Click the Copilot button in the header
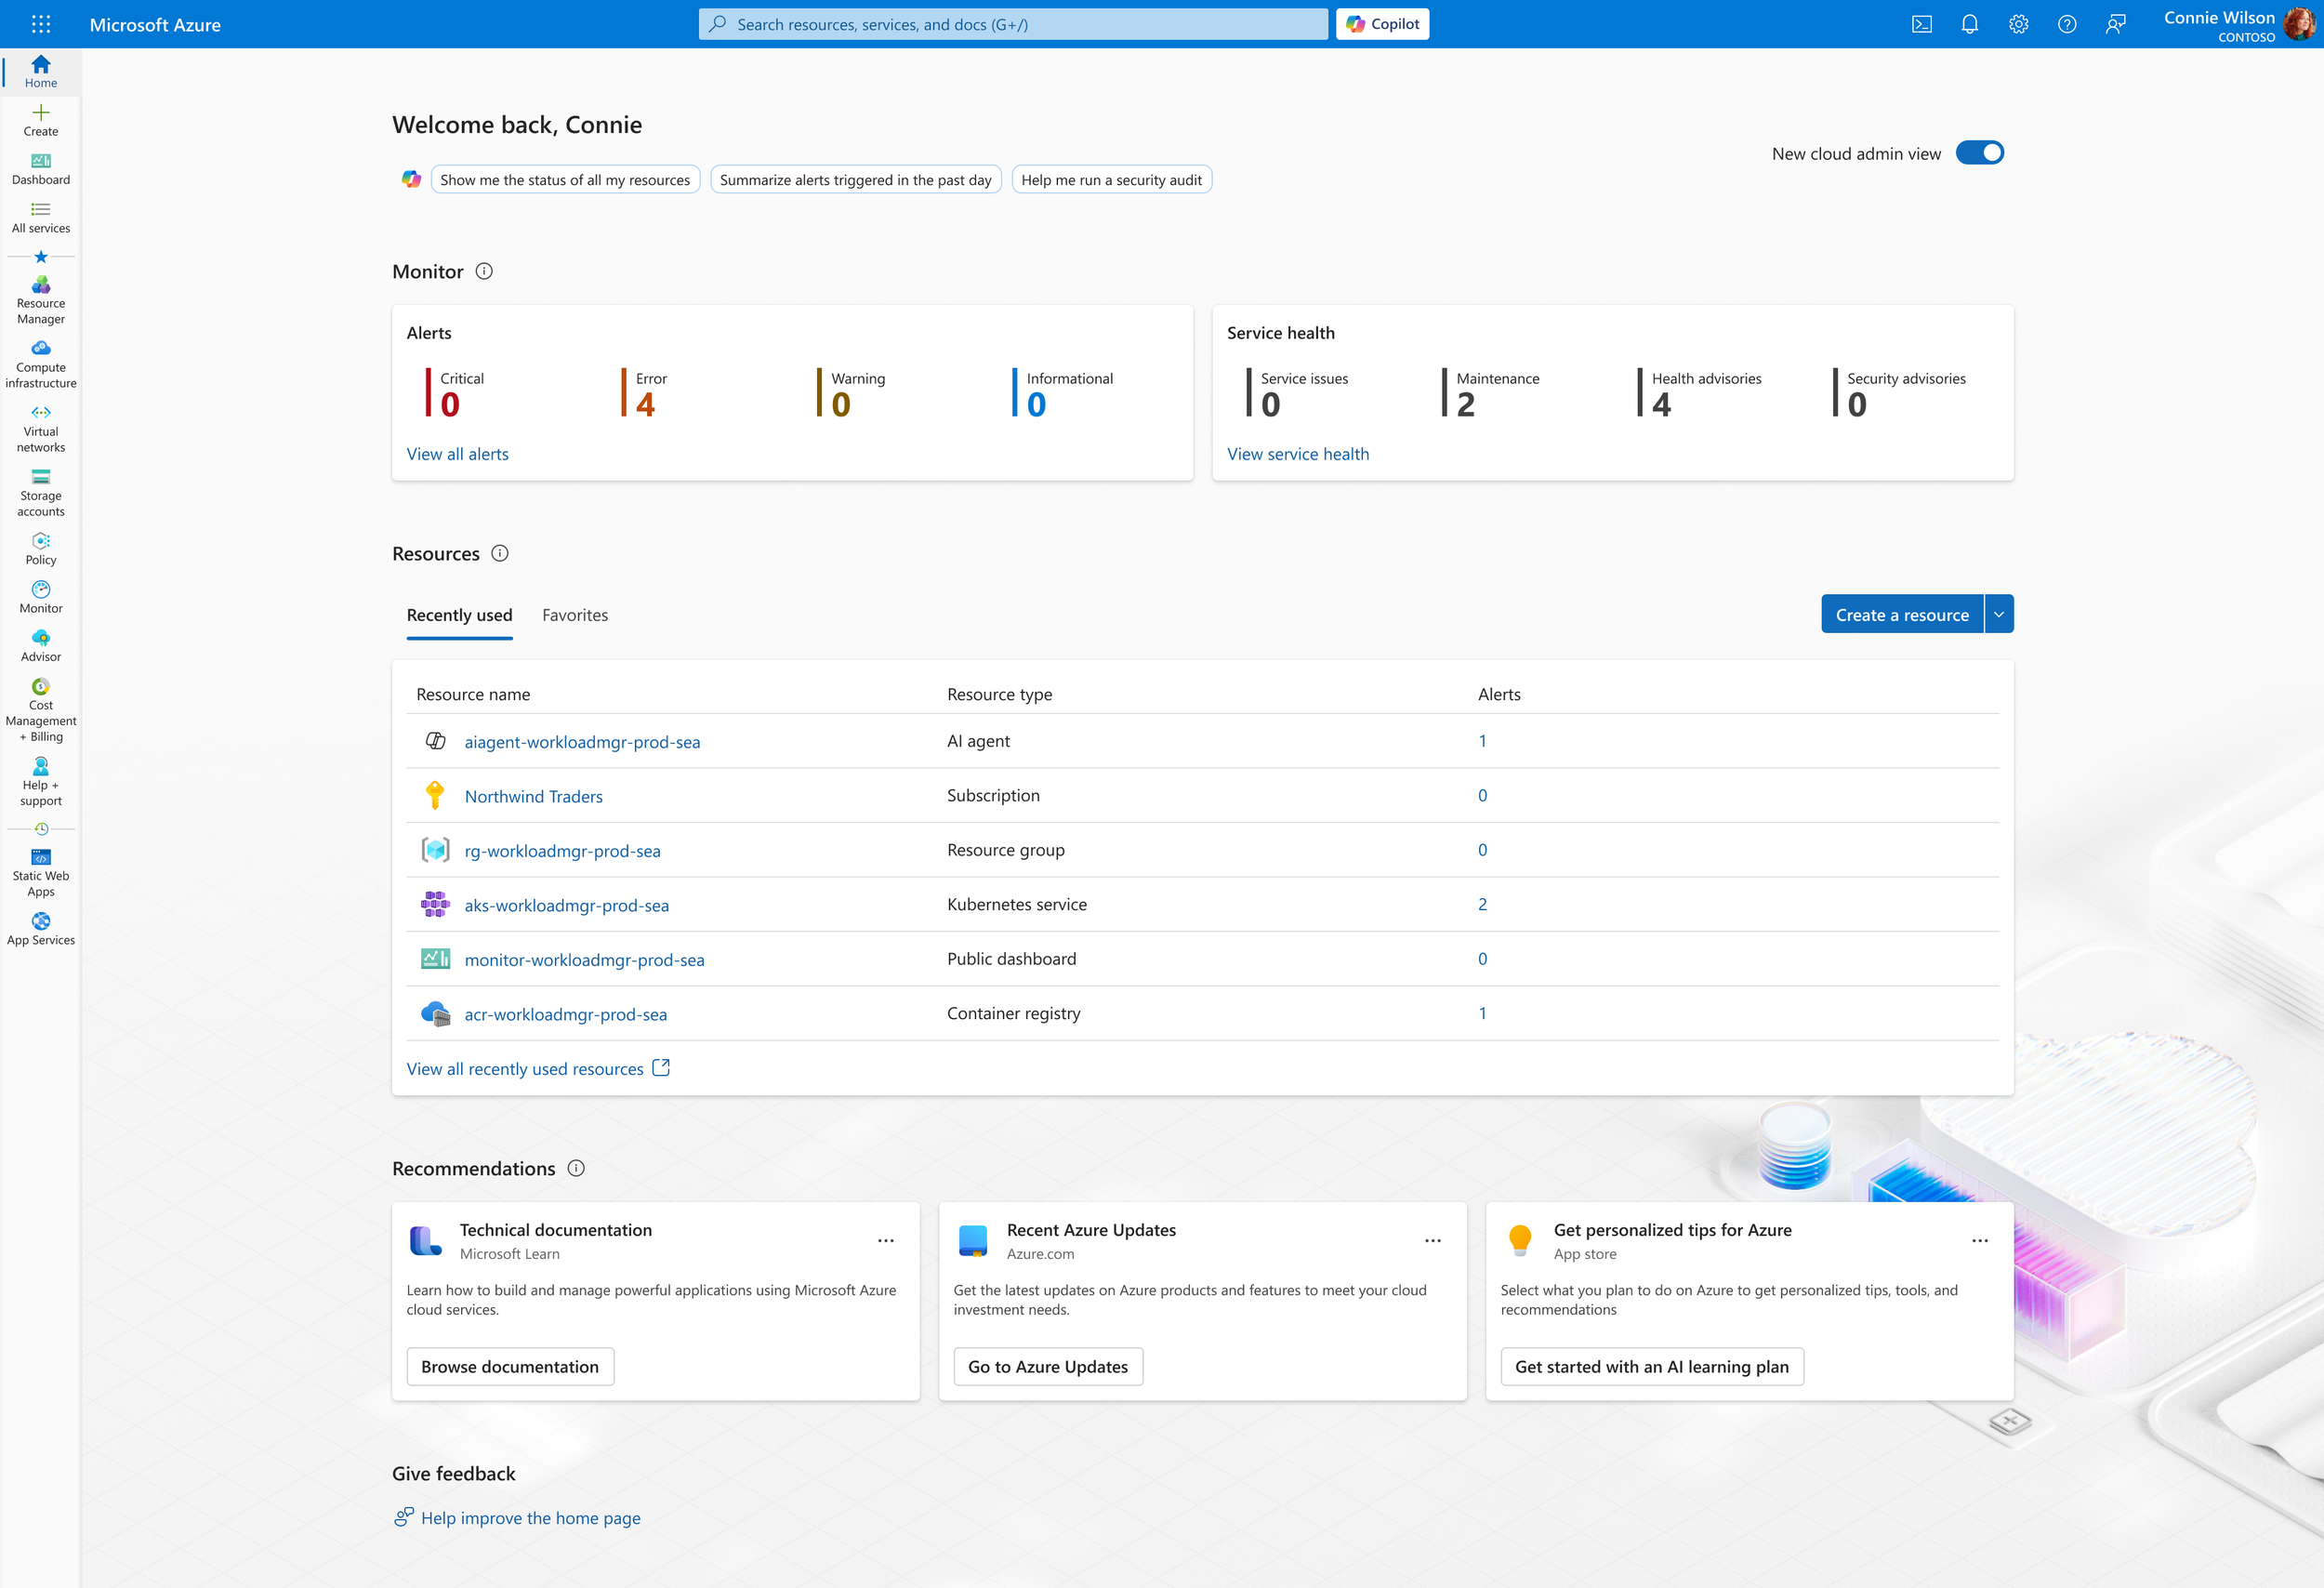The height and width of the screenshot is (1588, 2324). coord(1382,24)
